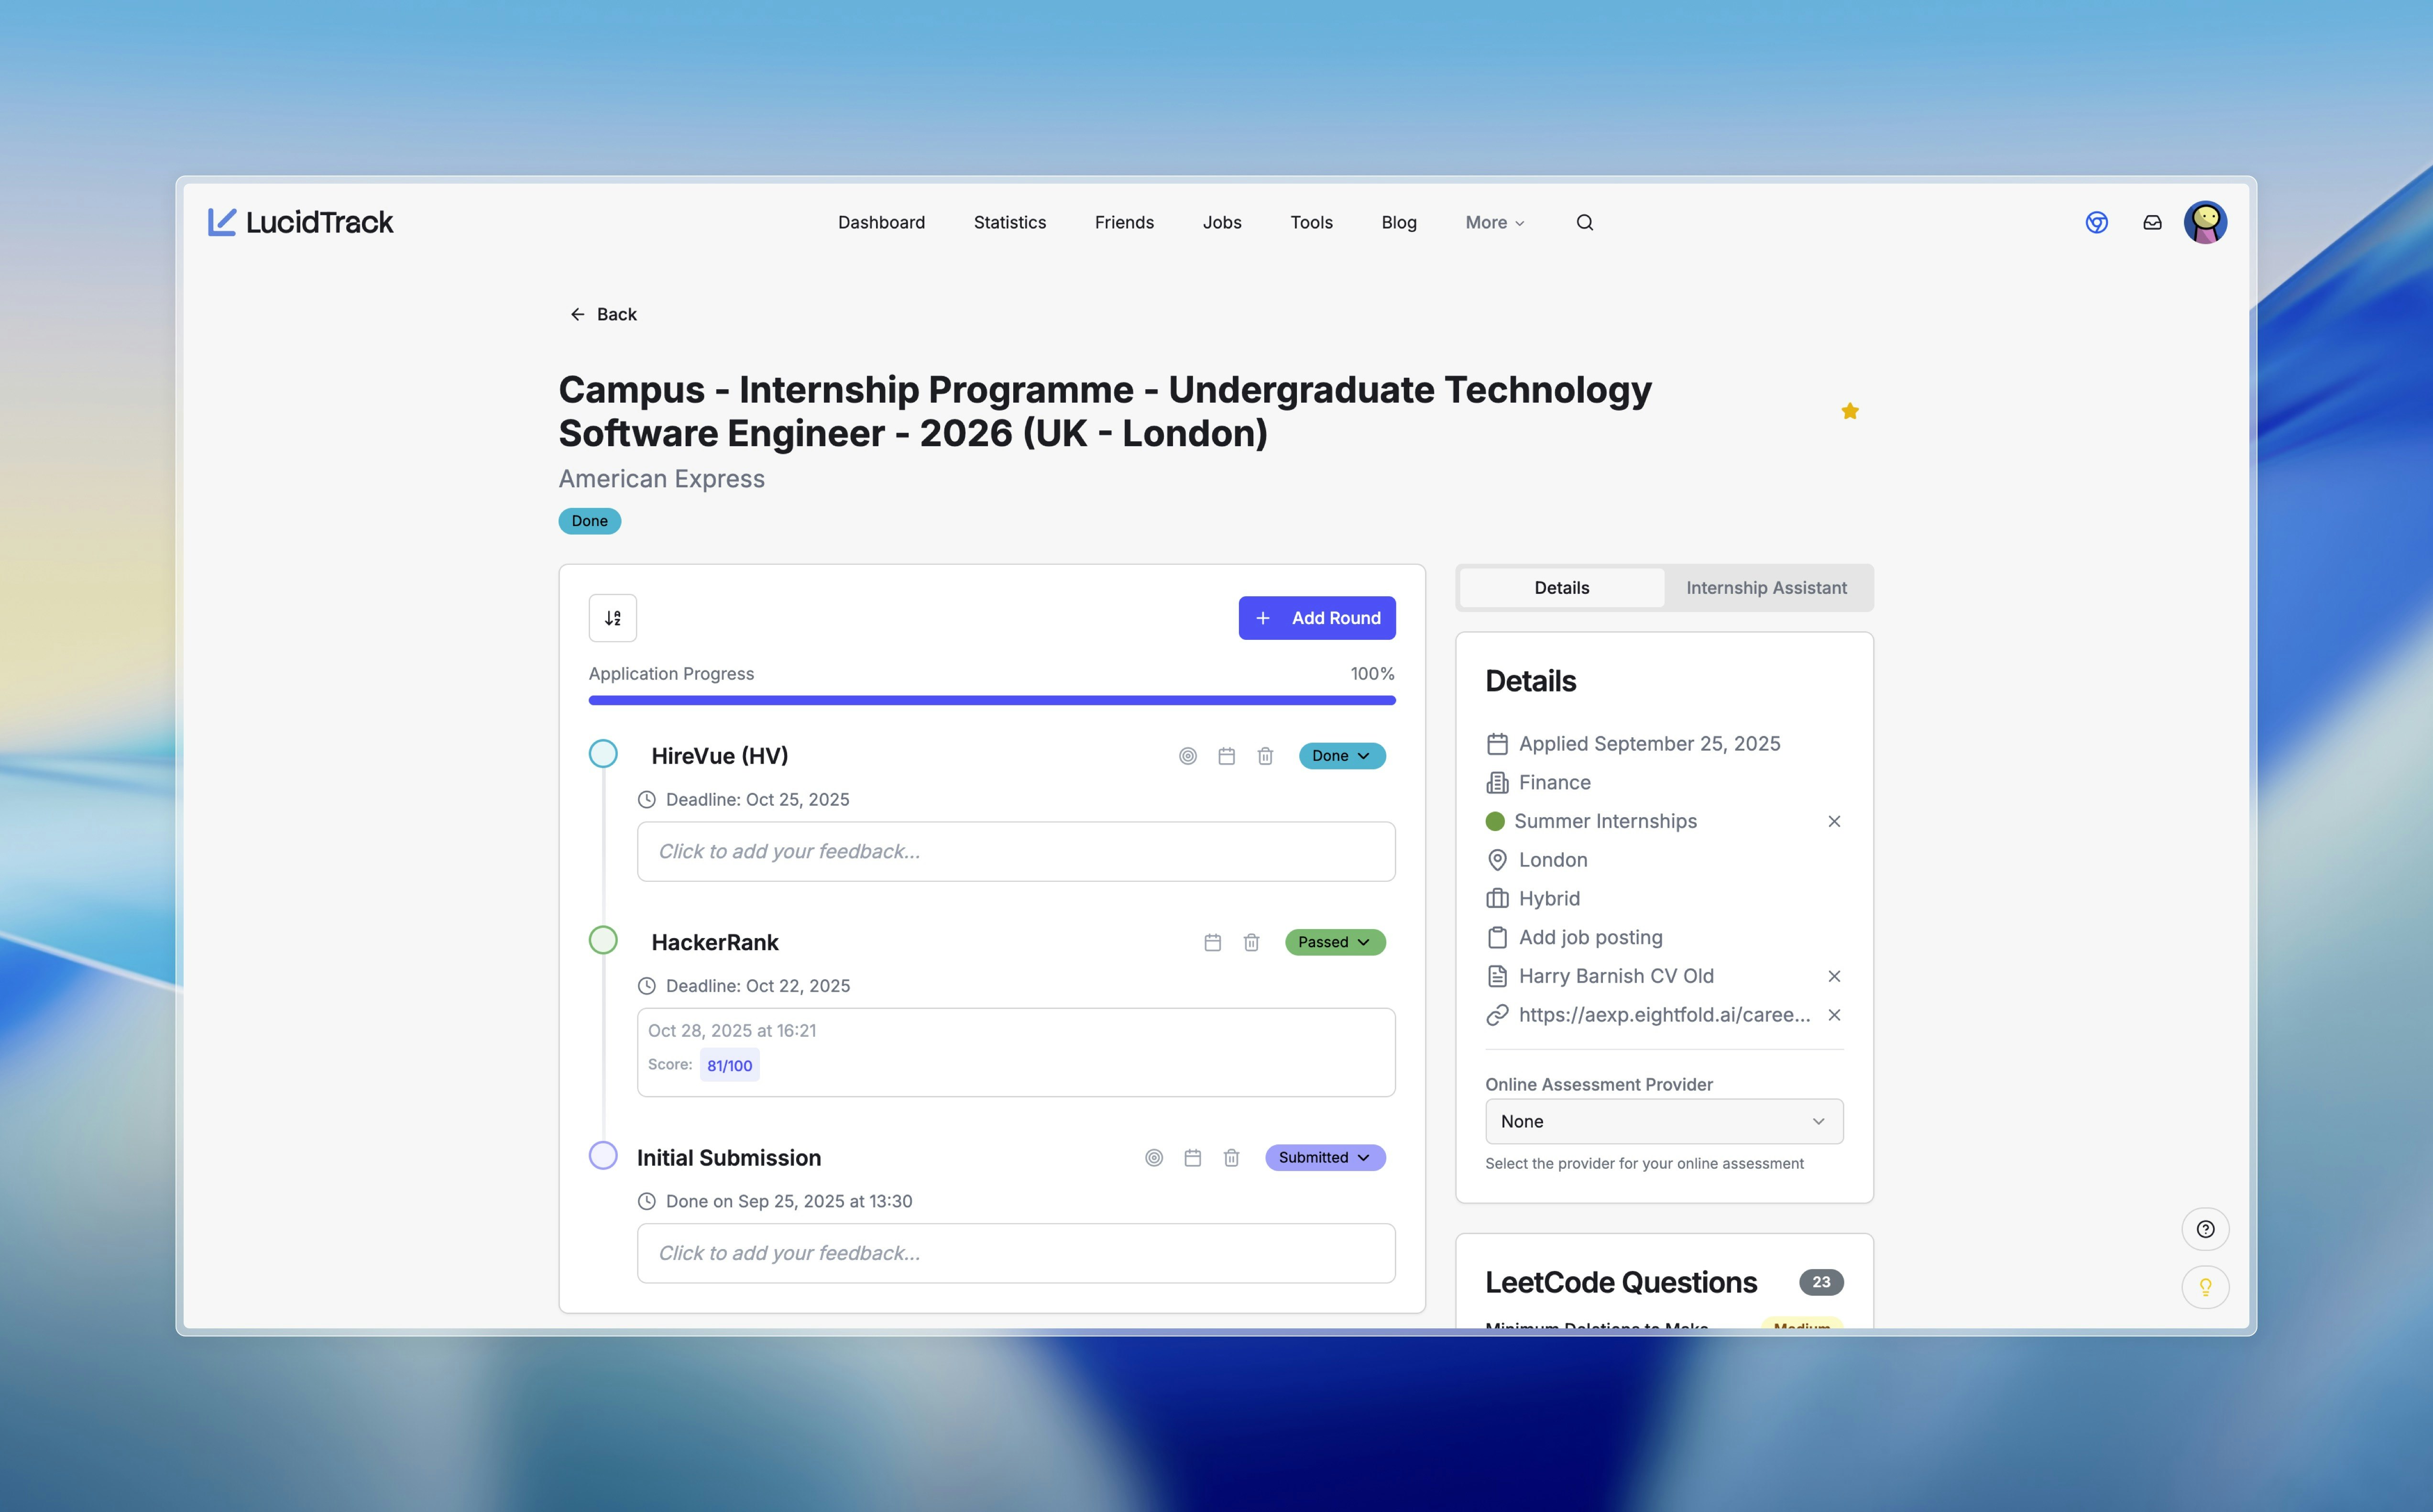The width and height of the screenshot is (2433, 1512).
Task: Click the Chrome extension icon
Action: (x=2096, y=222)
